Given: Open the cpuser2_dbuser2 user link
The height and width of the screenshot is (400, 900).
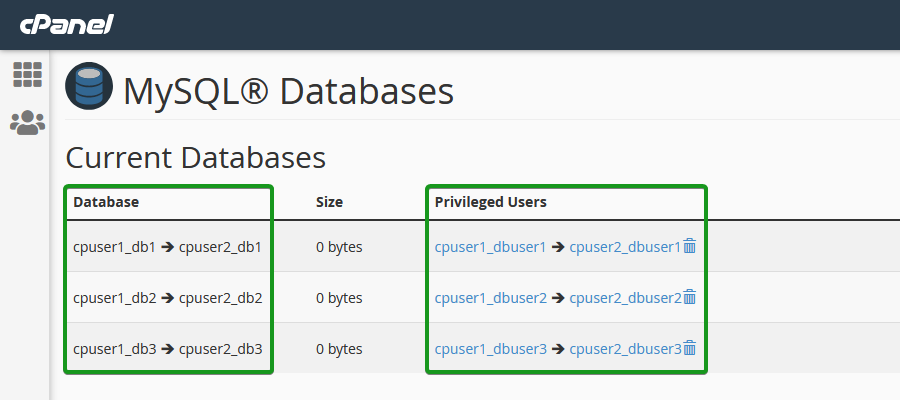Looking at the screenshot, I should tap(625, 298).
